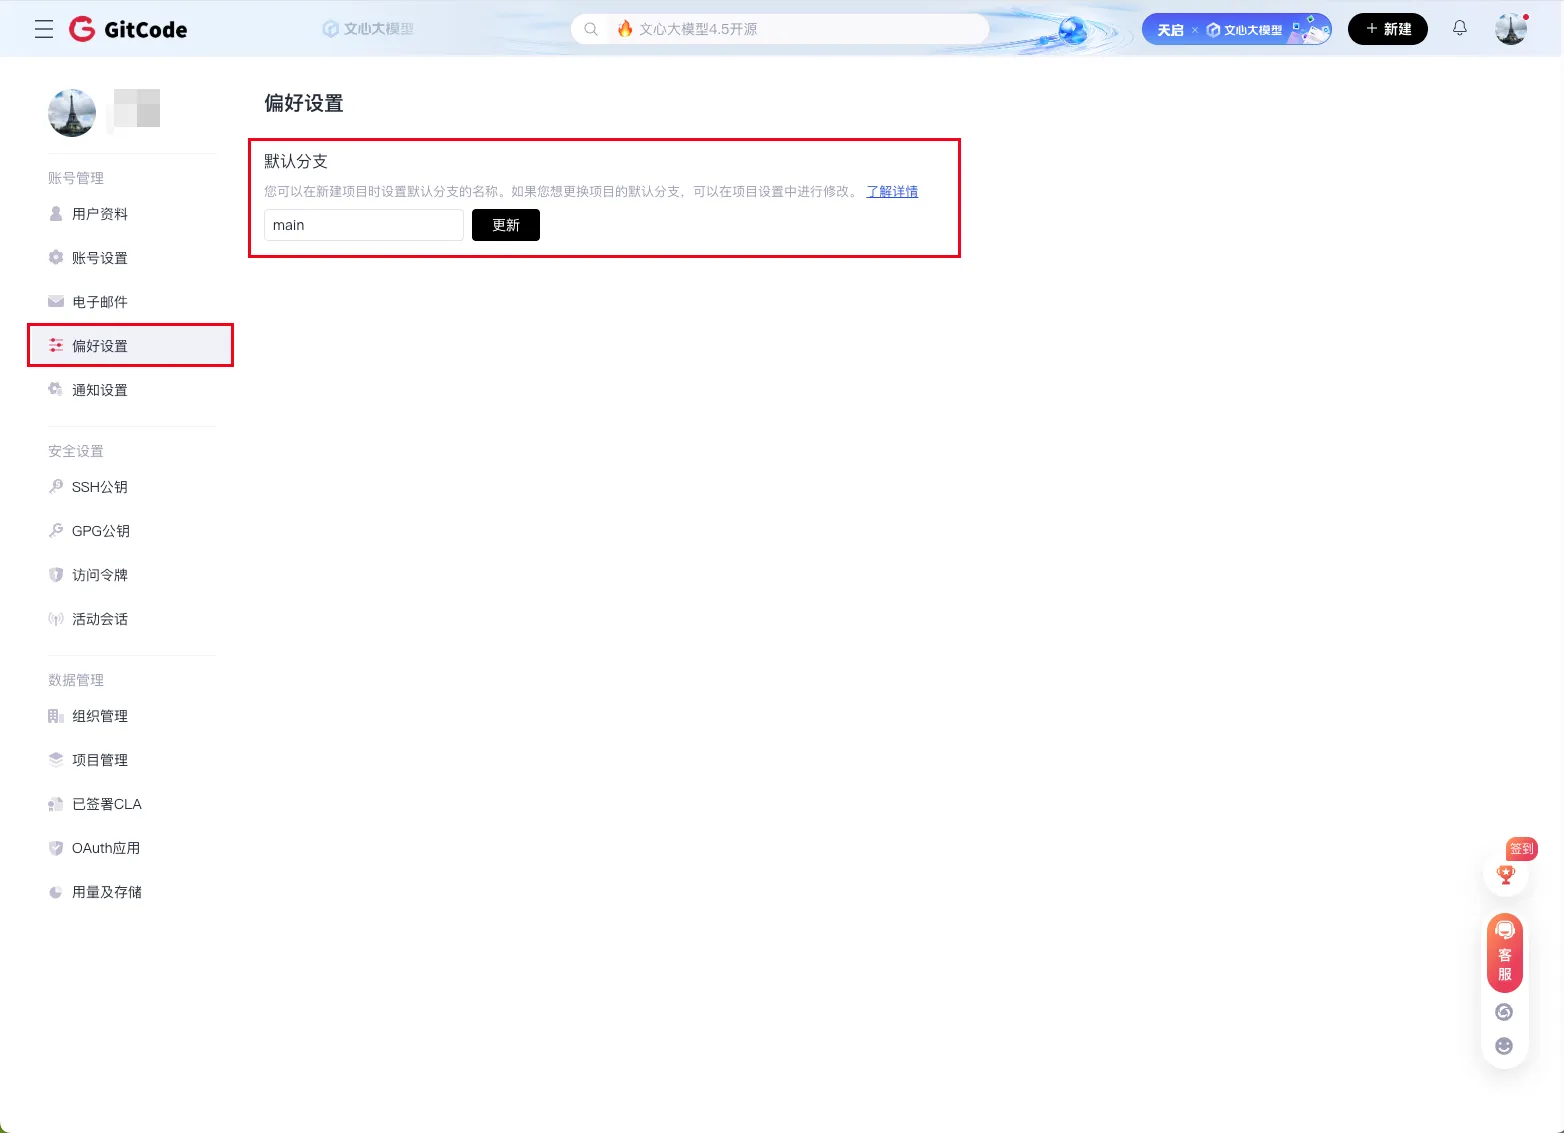Open 访问令牌 access tokens page
The width and height of the screenshot is (1564, 1133).
click(100, 575)
